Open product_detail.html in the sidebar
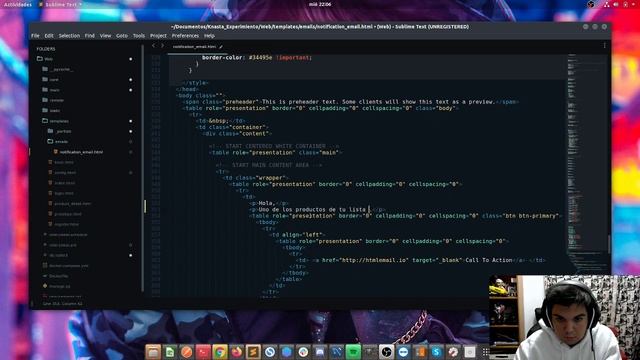This screenshot has width=640, height=360. click(73, 203)
